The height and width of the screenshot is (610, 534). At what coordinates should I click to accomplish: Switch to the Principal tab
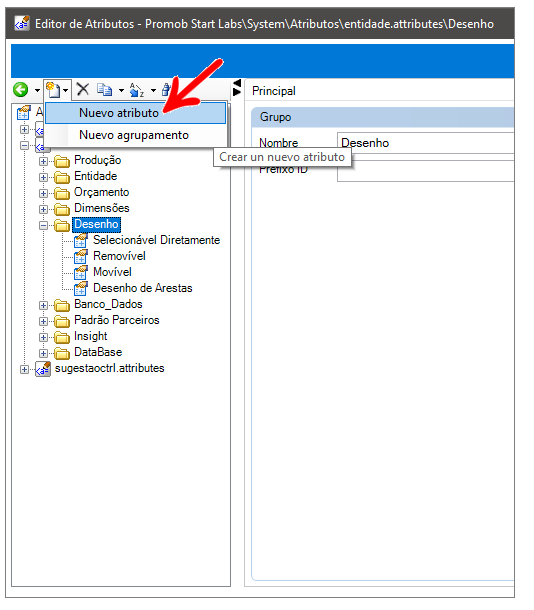tap(274, 91)
